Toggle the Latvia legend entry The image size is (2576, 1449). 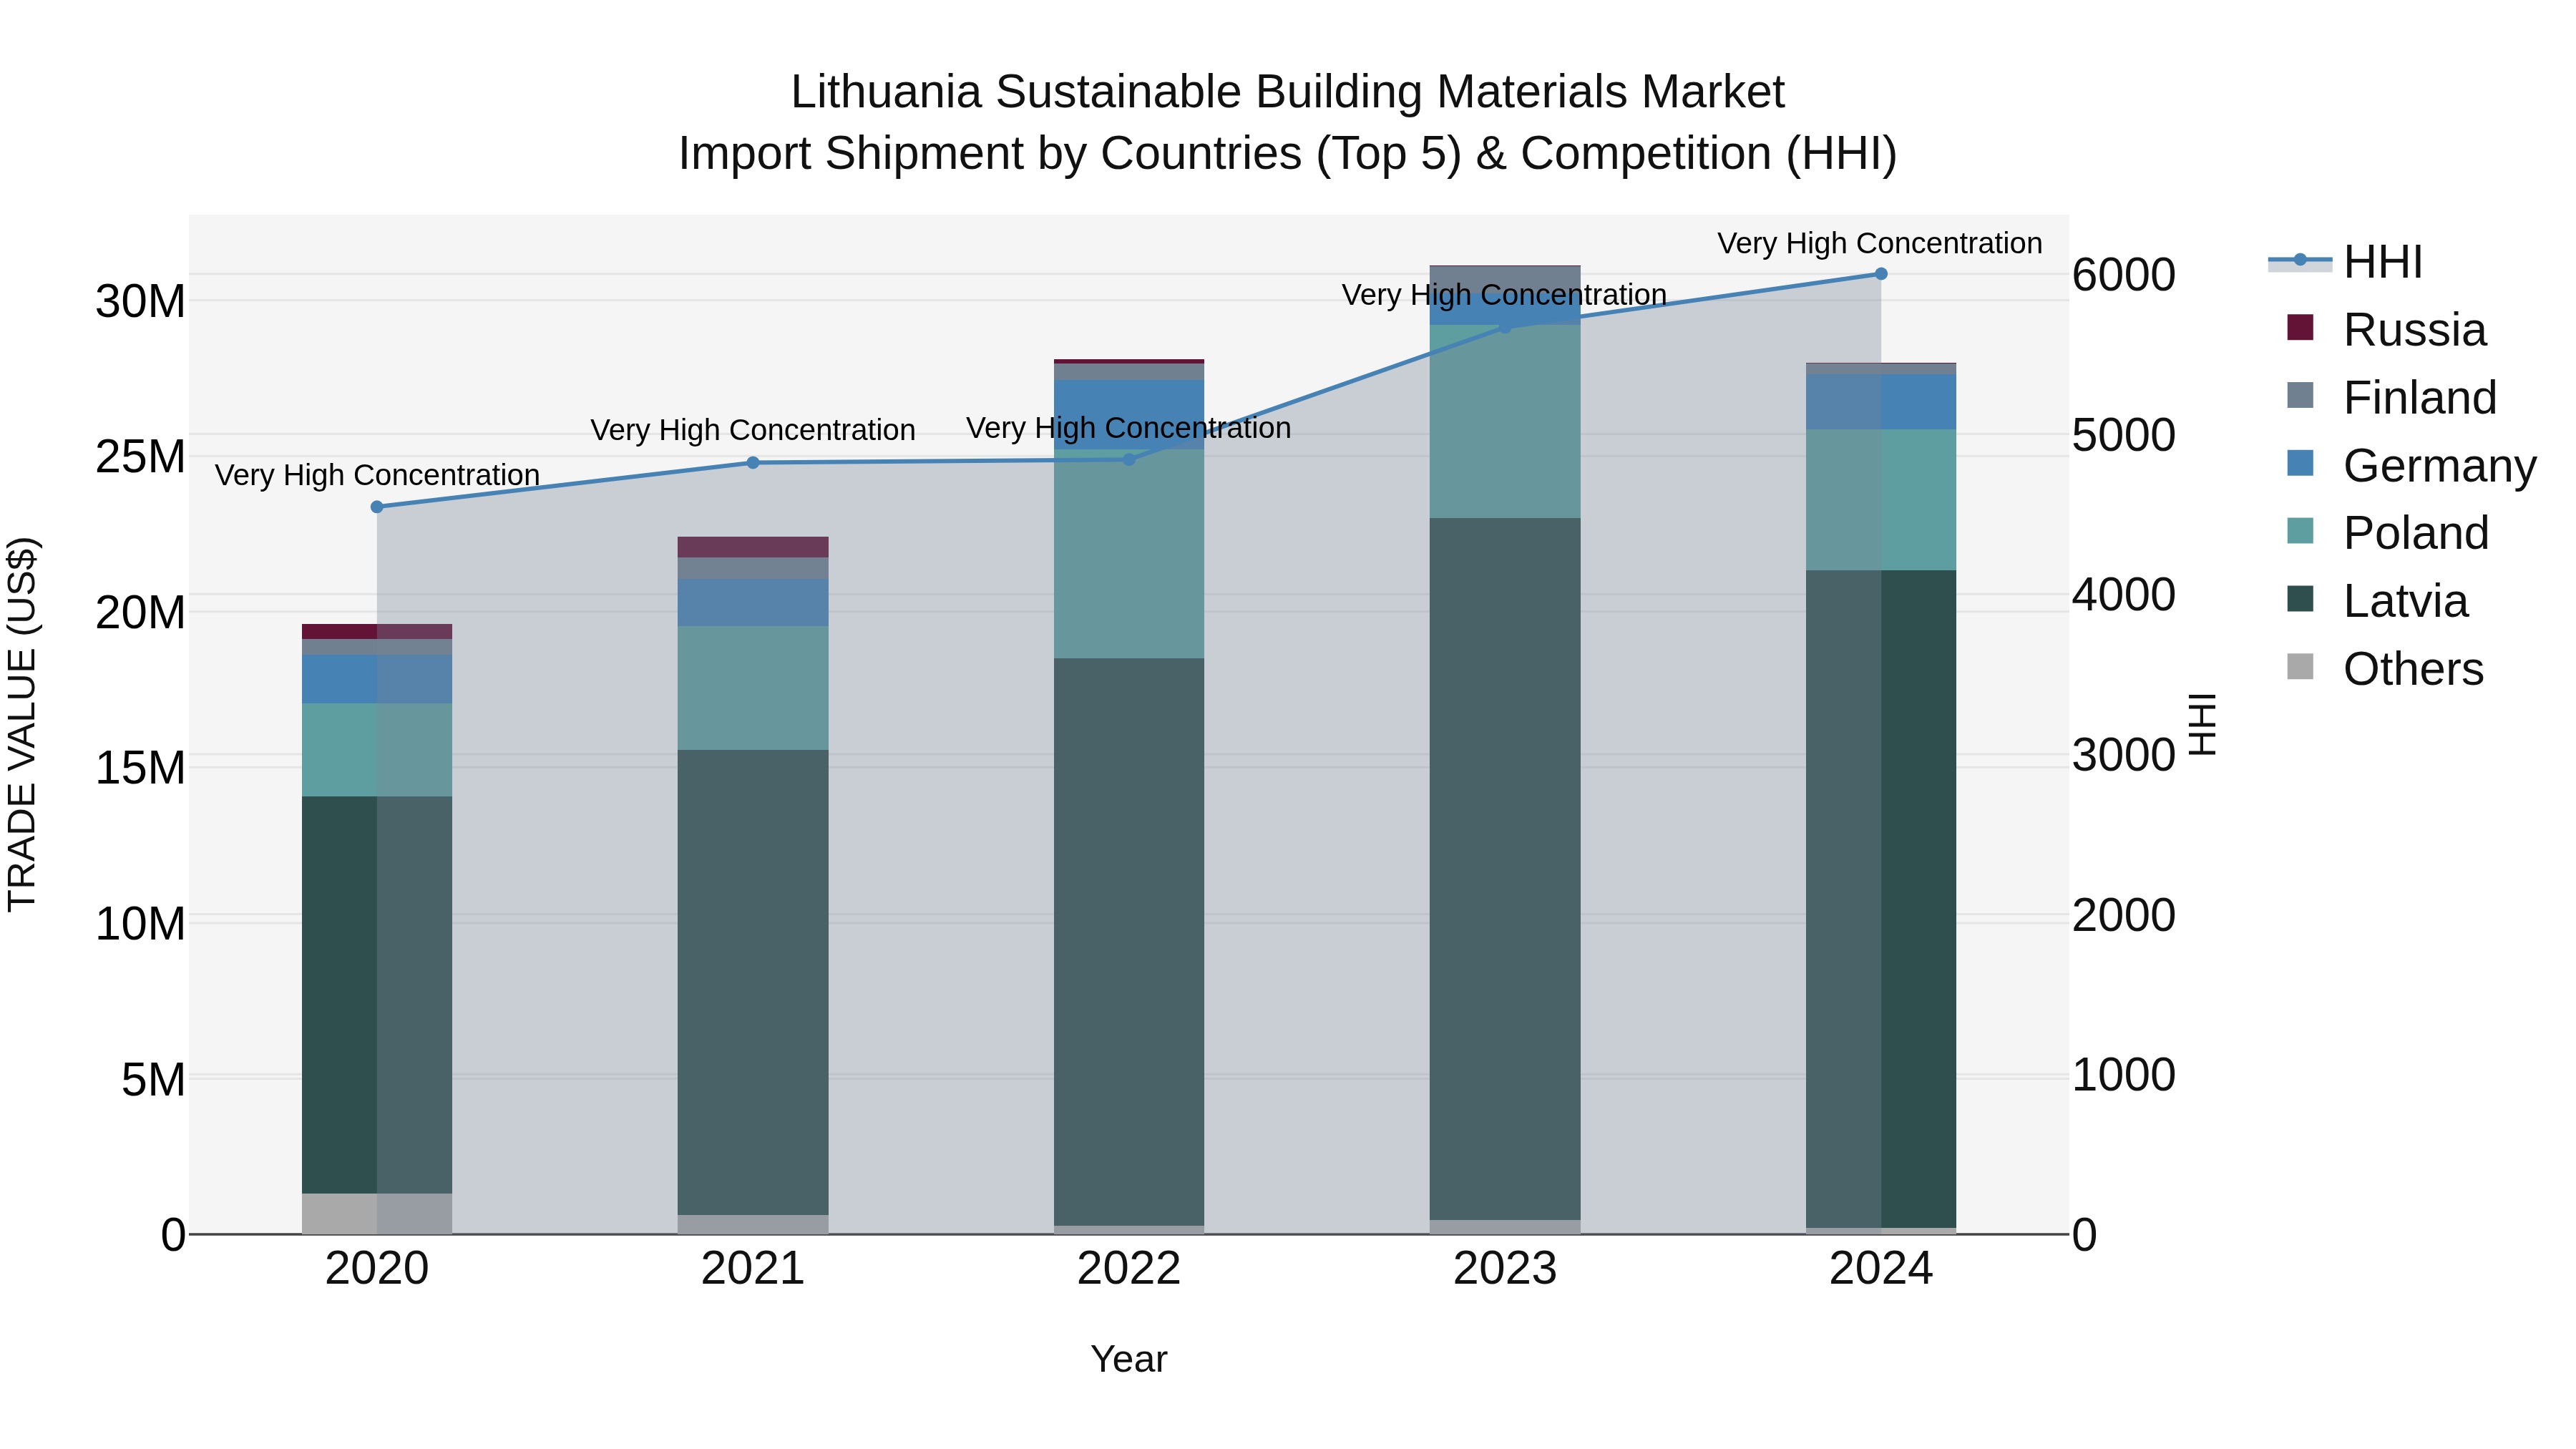2377,600
